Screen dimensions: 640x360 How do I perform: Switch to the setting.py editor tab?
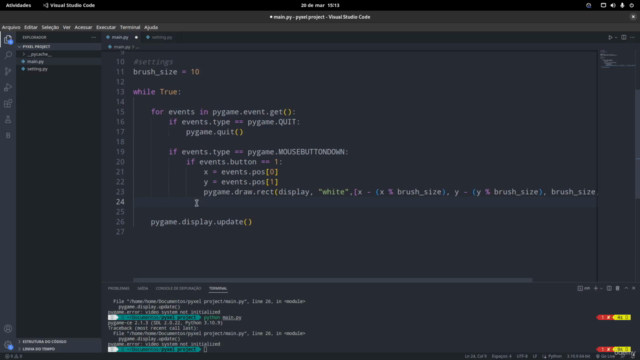click(159, 37)
